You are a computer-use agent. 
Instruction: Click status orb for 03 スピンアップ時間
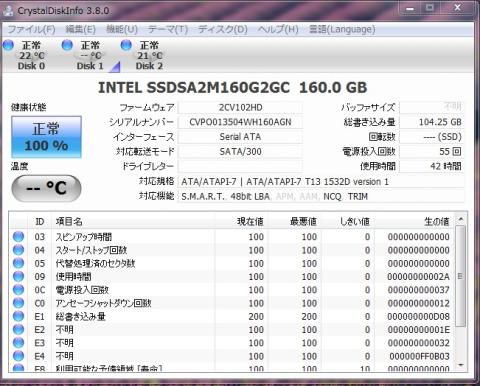(x=18, y=237)
